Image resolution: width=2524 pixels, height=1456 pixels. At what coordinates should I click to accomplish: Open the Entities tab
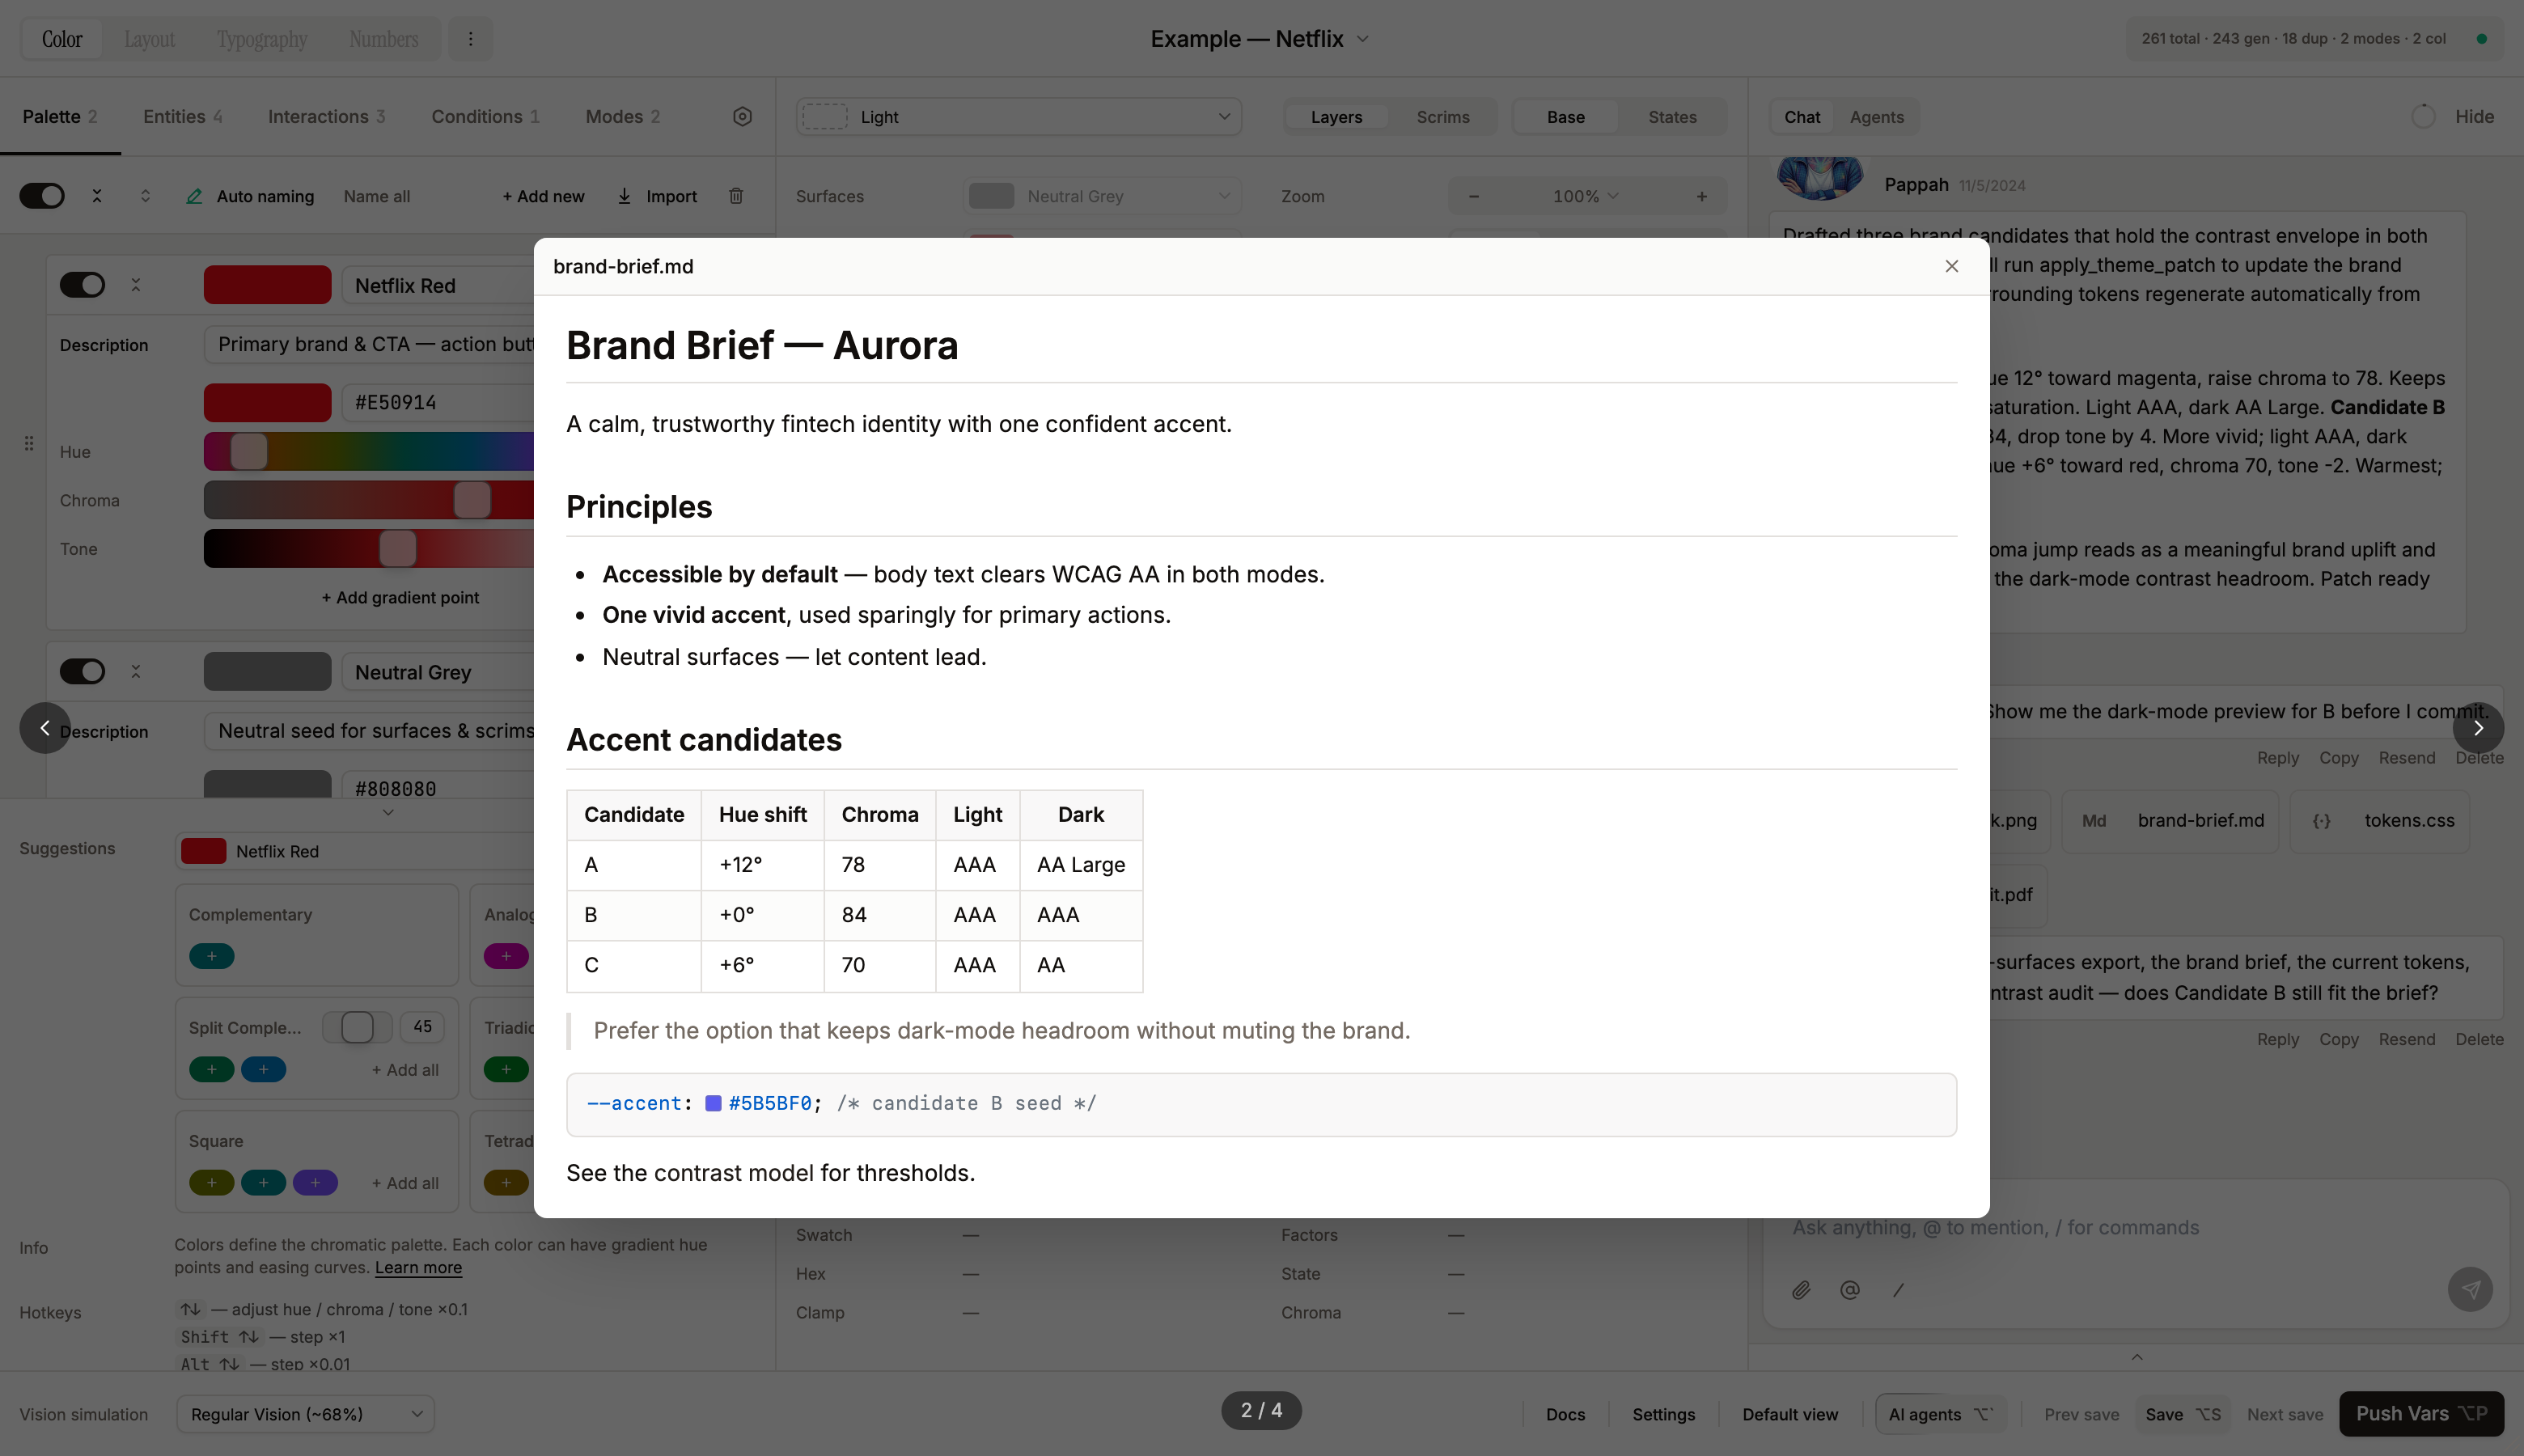[183, 116]
